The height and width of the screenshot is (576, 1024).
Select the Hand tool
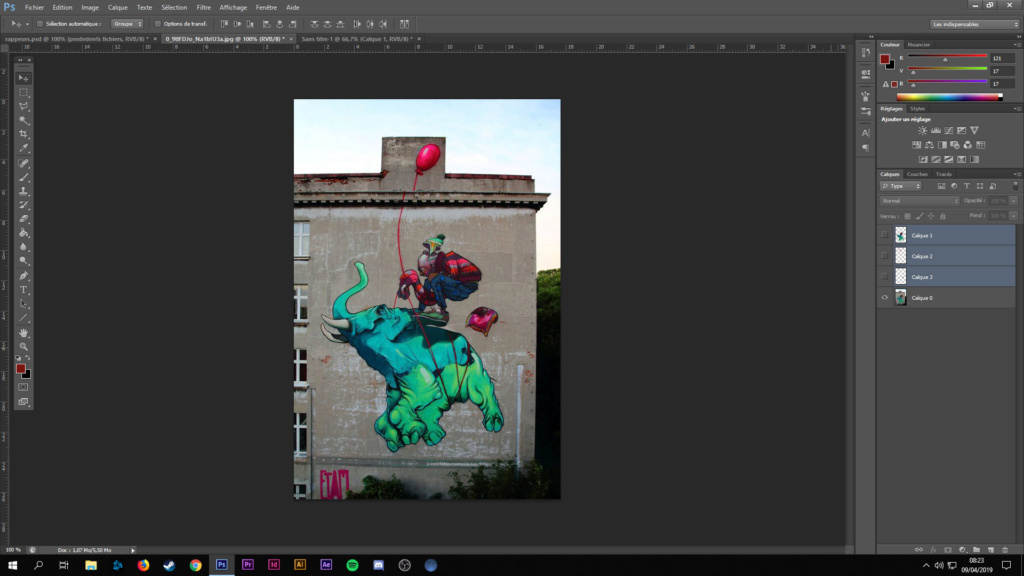[24, 333]
